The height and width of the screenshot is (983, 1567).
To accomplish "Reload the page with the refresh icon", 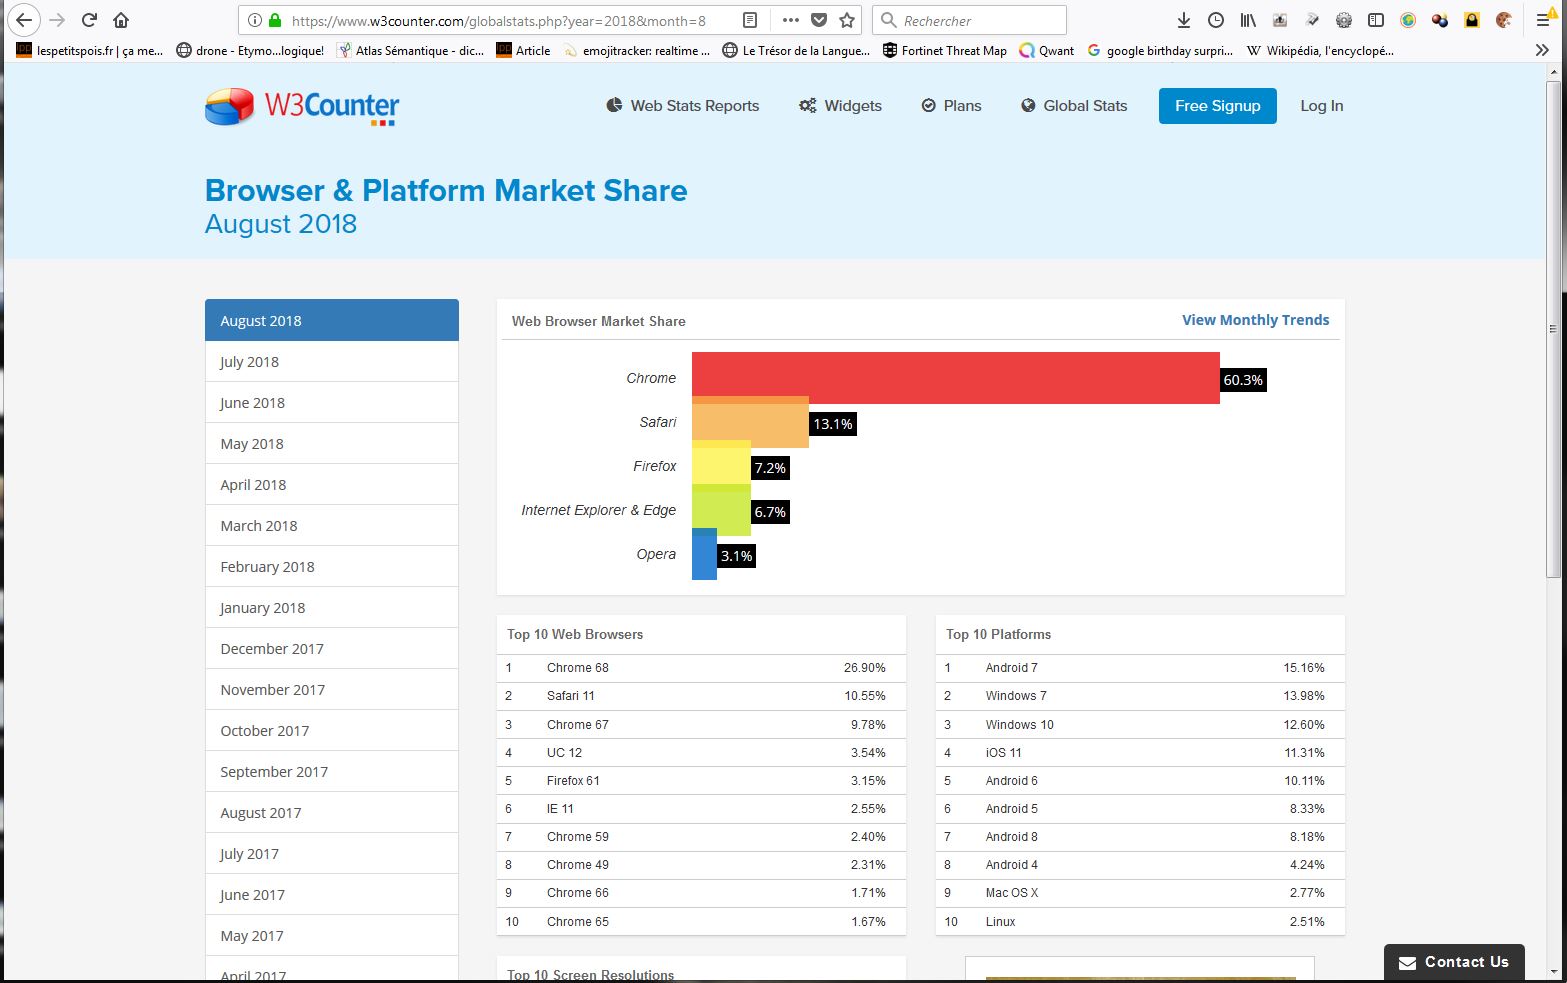I will [89, 20].
